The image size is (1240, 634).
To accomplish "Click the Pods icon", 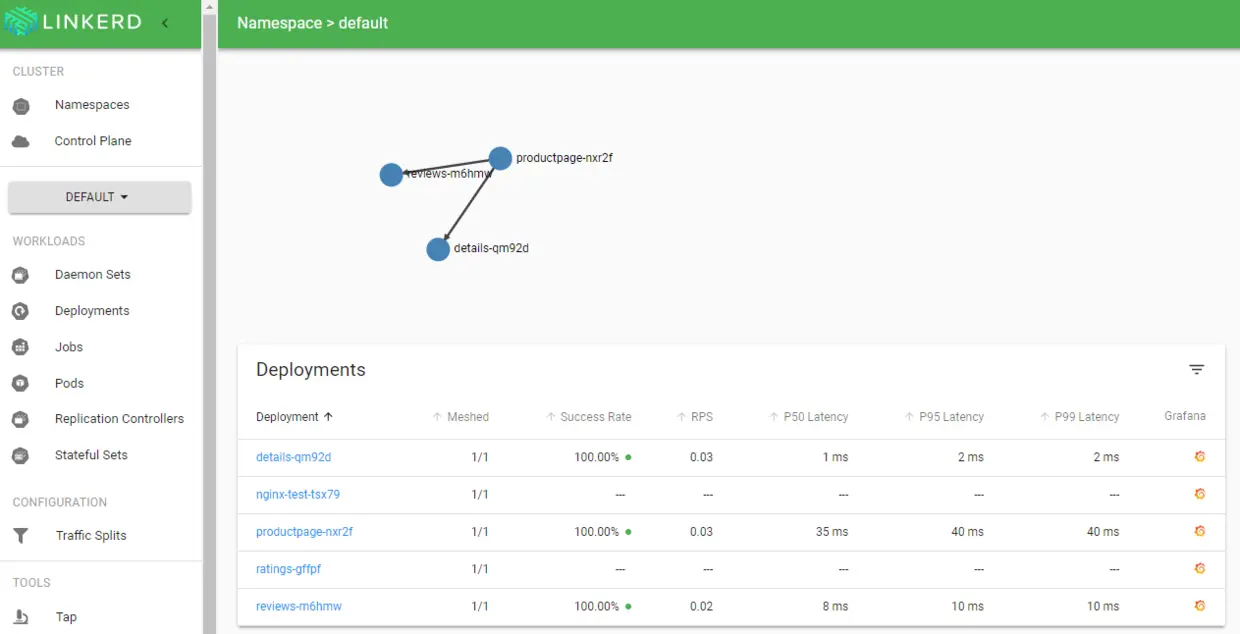I will click(20, 383).
